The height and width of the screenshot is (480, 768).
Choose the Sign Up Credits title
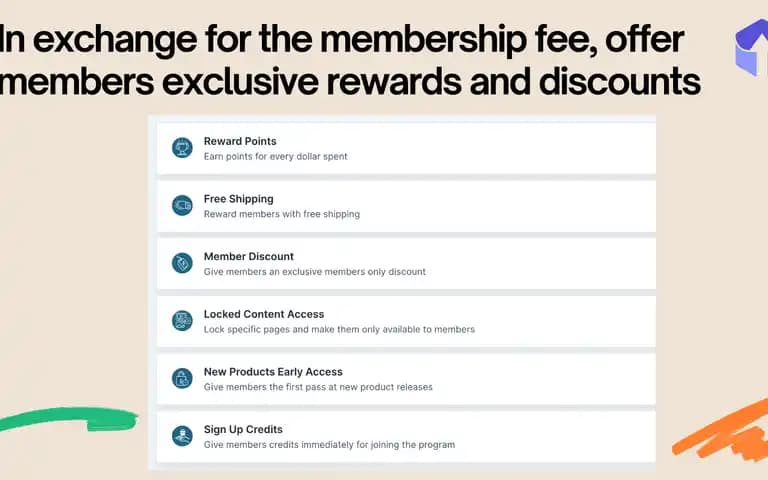pos(243,430)
